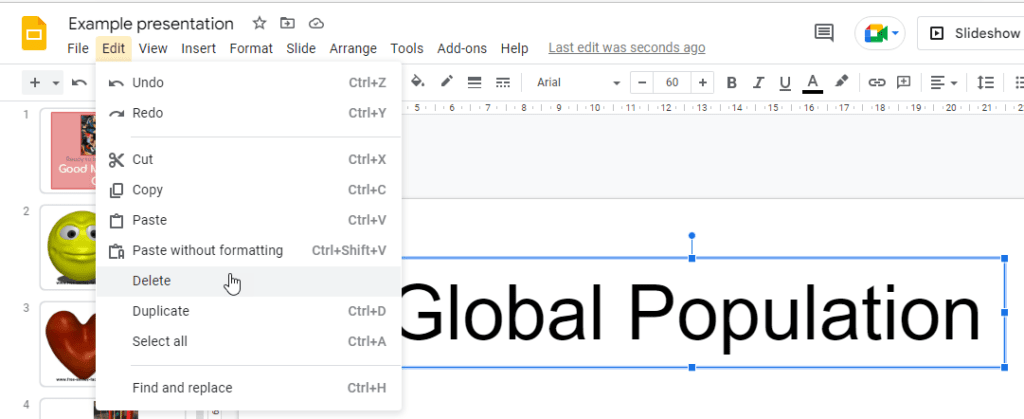Screen dimensions: 1024x419
Task: Click the text box rotation handle
Action: (692, 236)
